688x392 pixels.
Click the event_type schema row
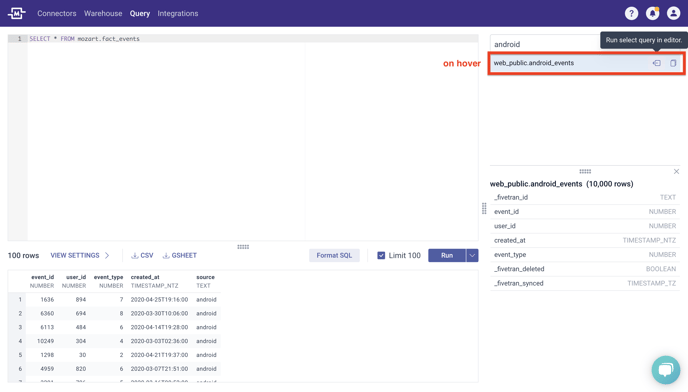585,255
